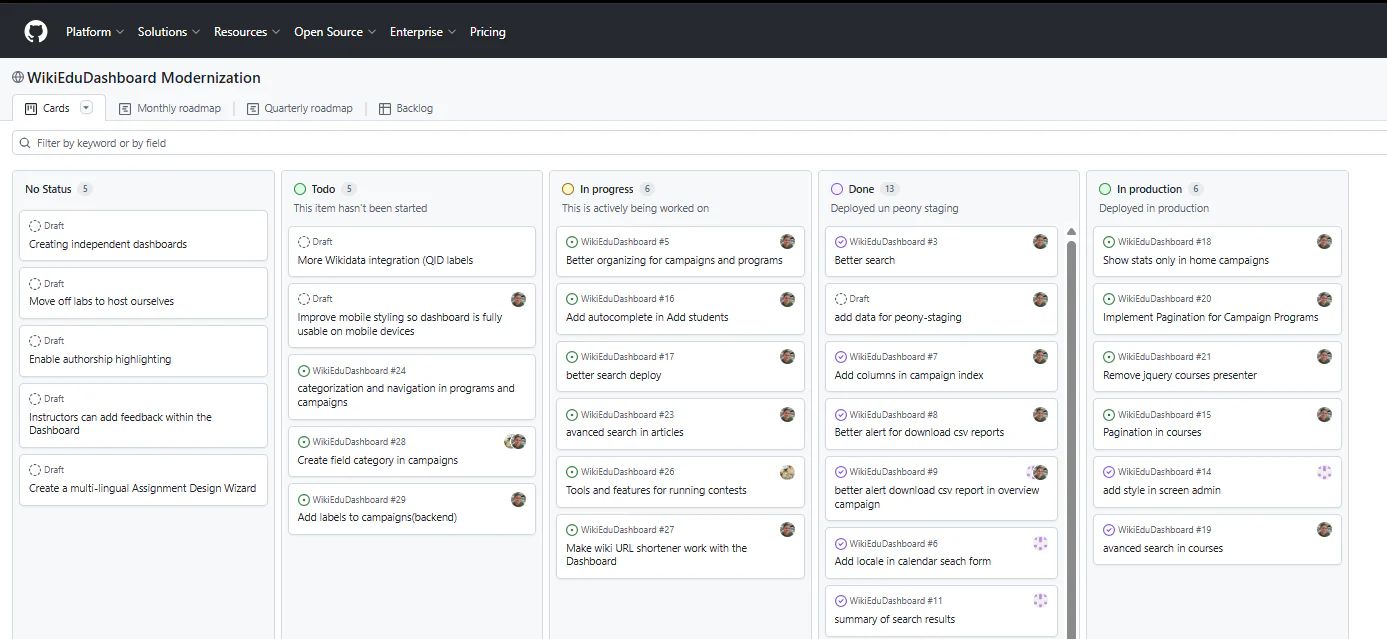Expand the Resources menu
This screenshot has height=639, width=1387.
coord(247,32)
